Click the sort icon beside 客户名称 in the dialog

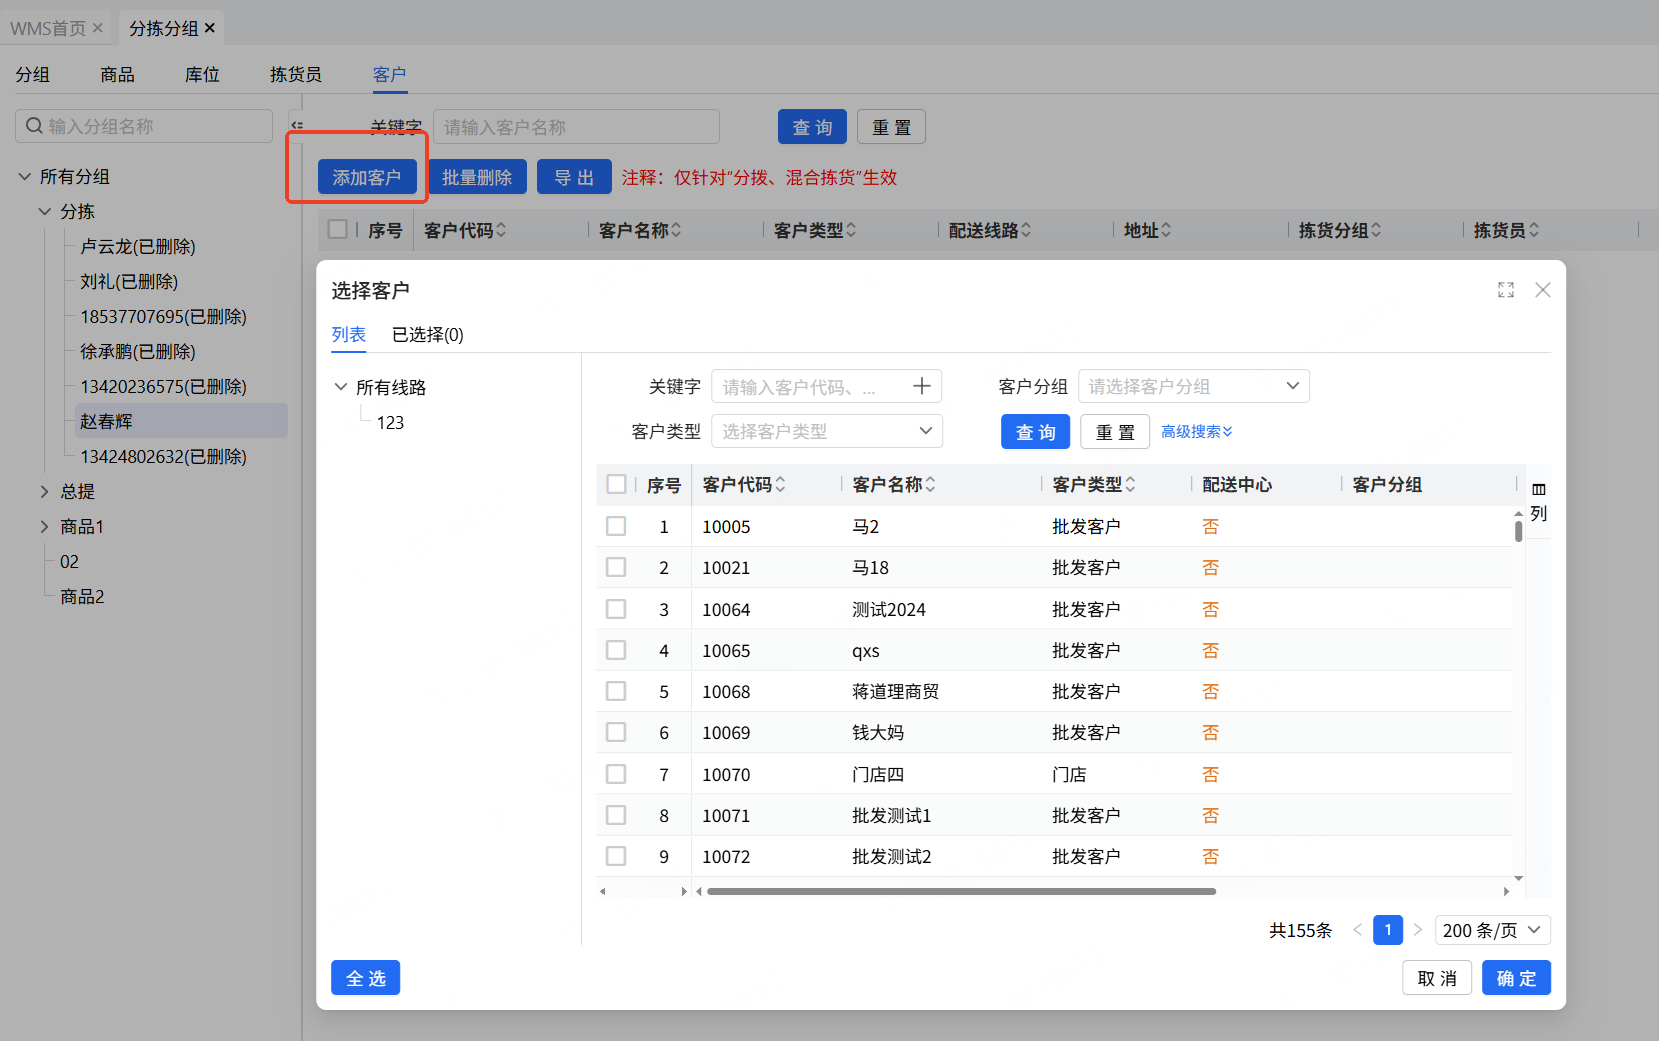pos(930,485)
